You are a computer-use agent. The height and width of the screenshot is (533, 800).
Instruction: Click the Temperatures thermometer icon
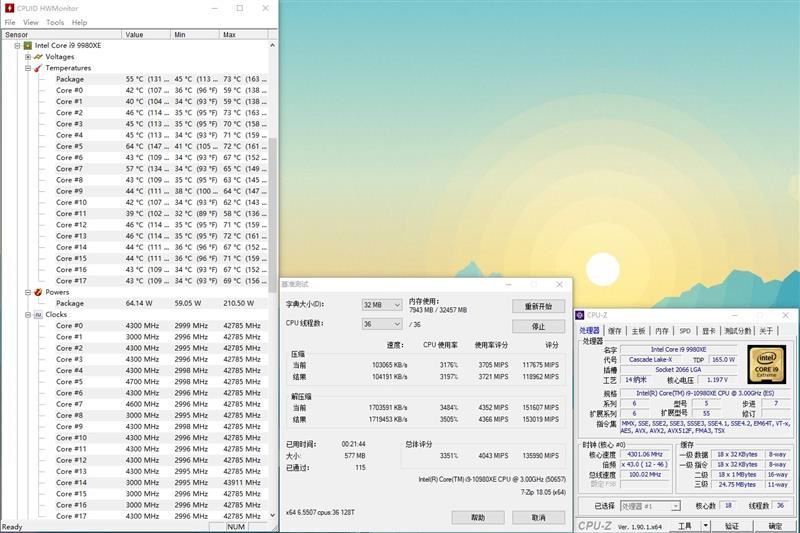click(x=38, y=68)
